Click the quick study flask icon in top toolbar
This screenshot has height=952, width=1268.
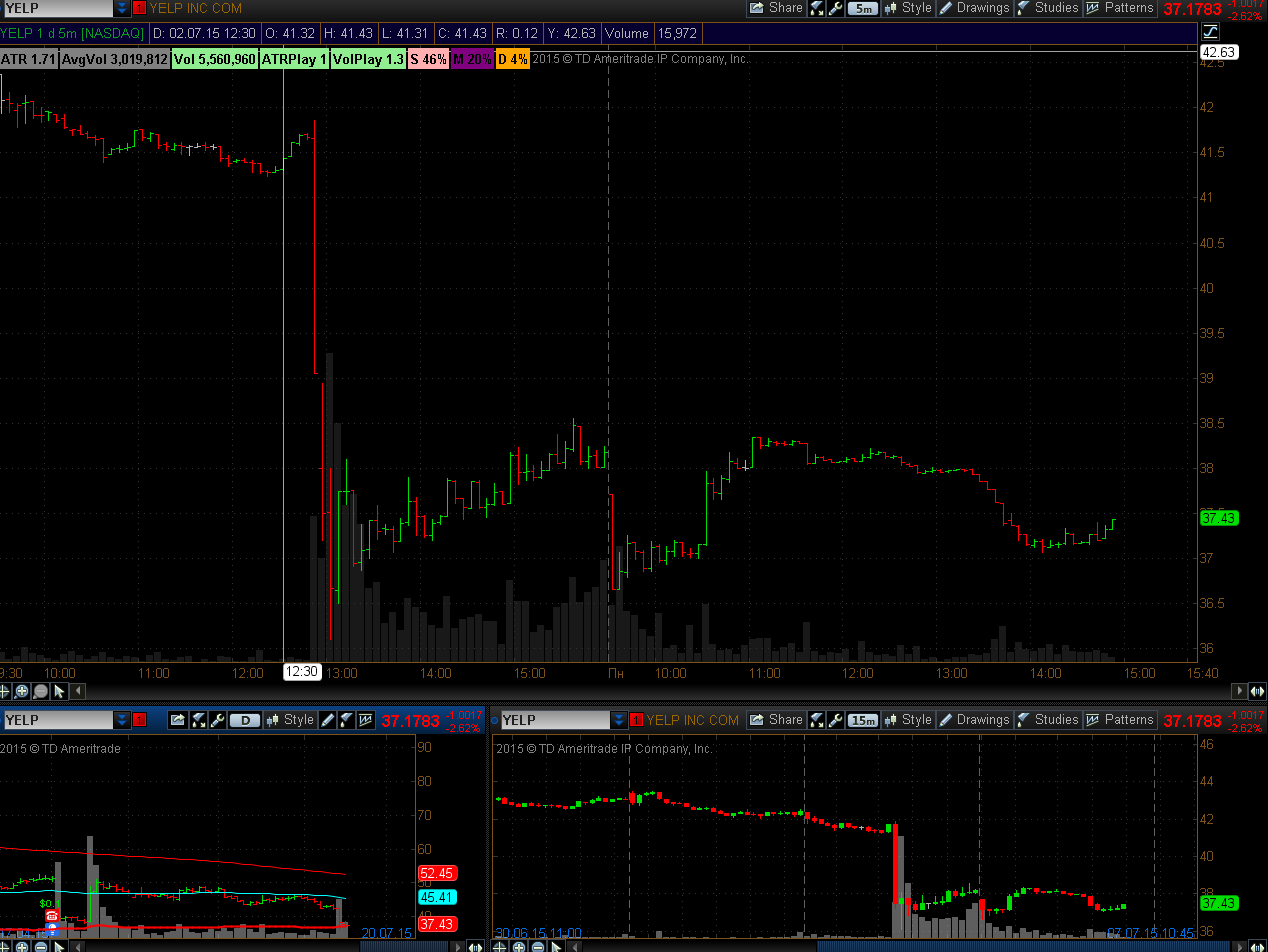pyautogui.click(x=817, y=8)
